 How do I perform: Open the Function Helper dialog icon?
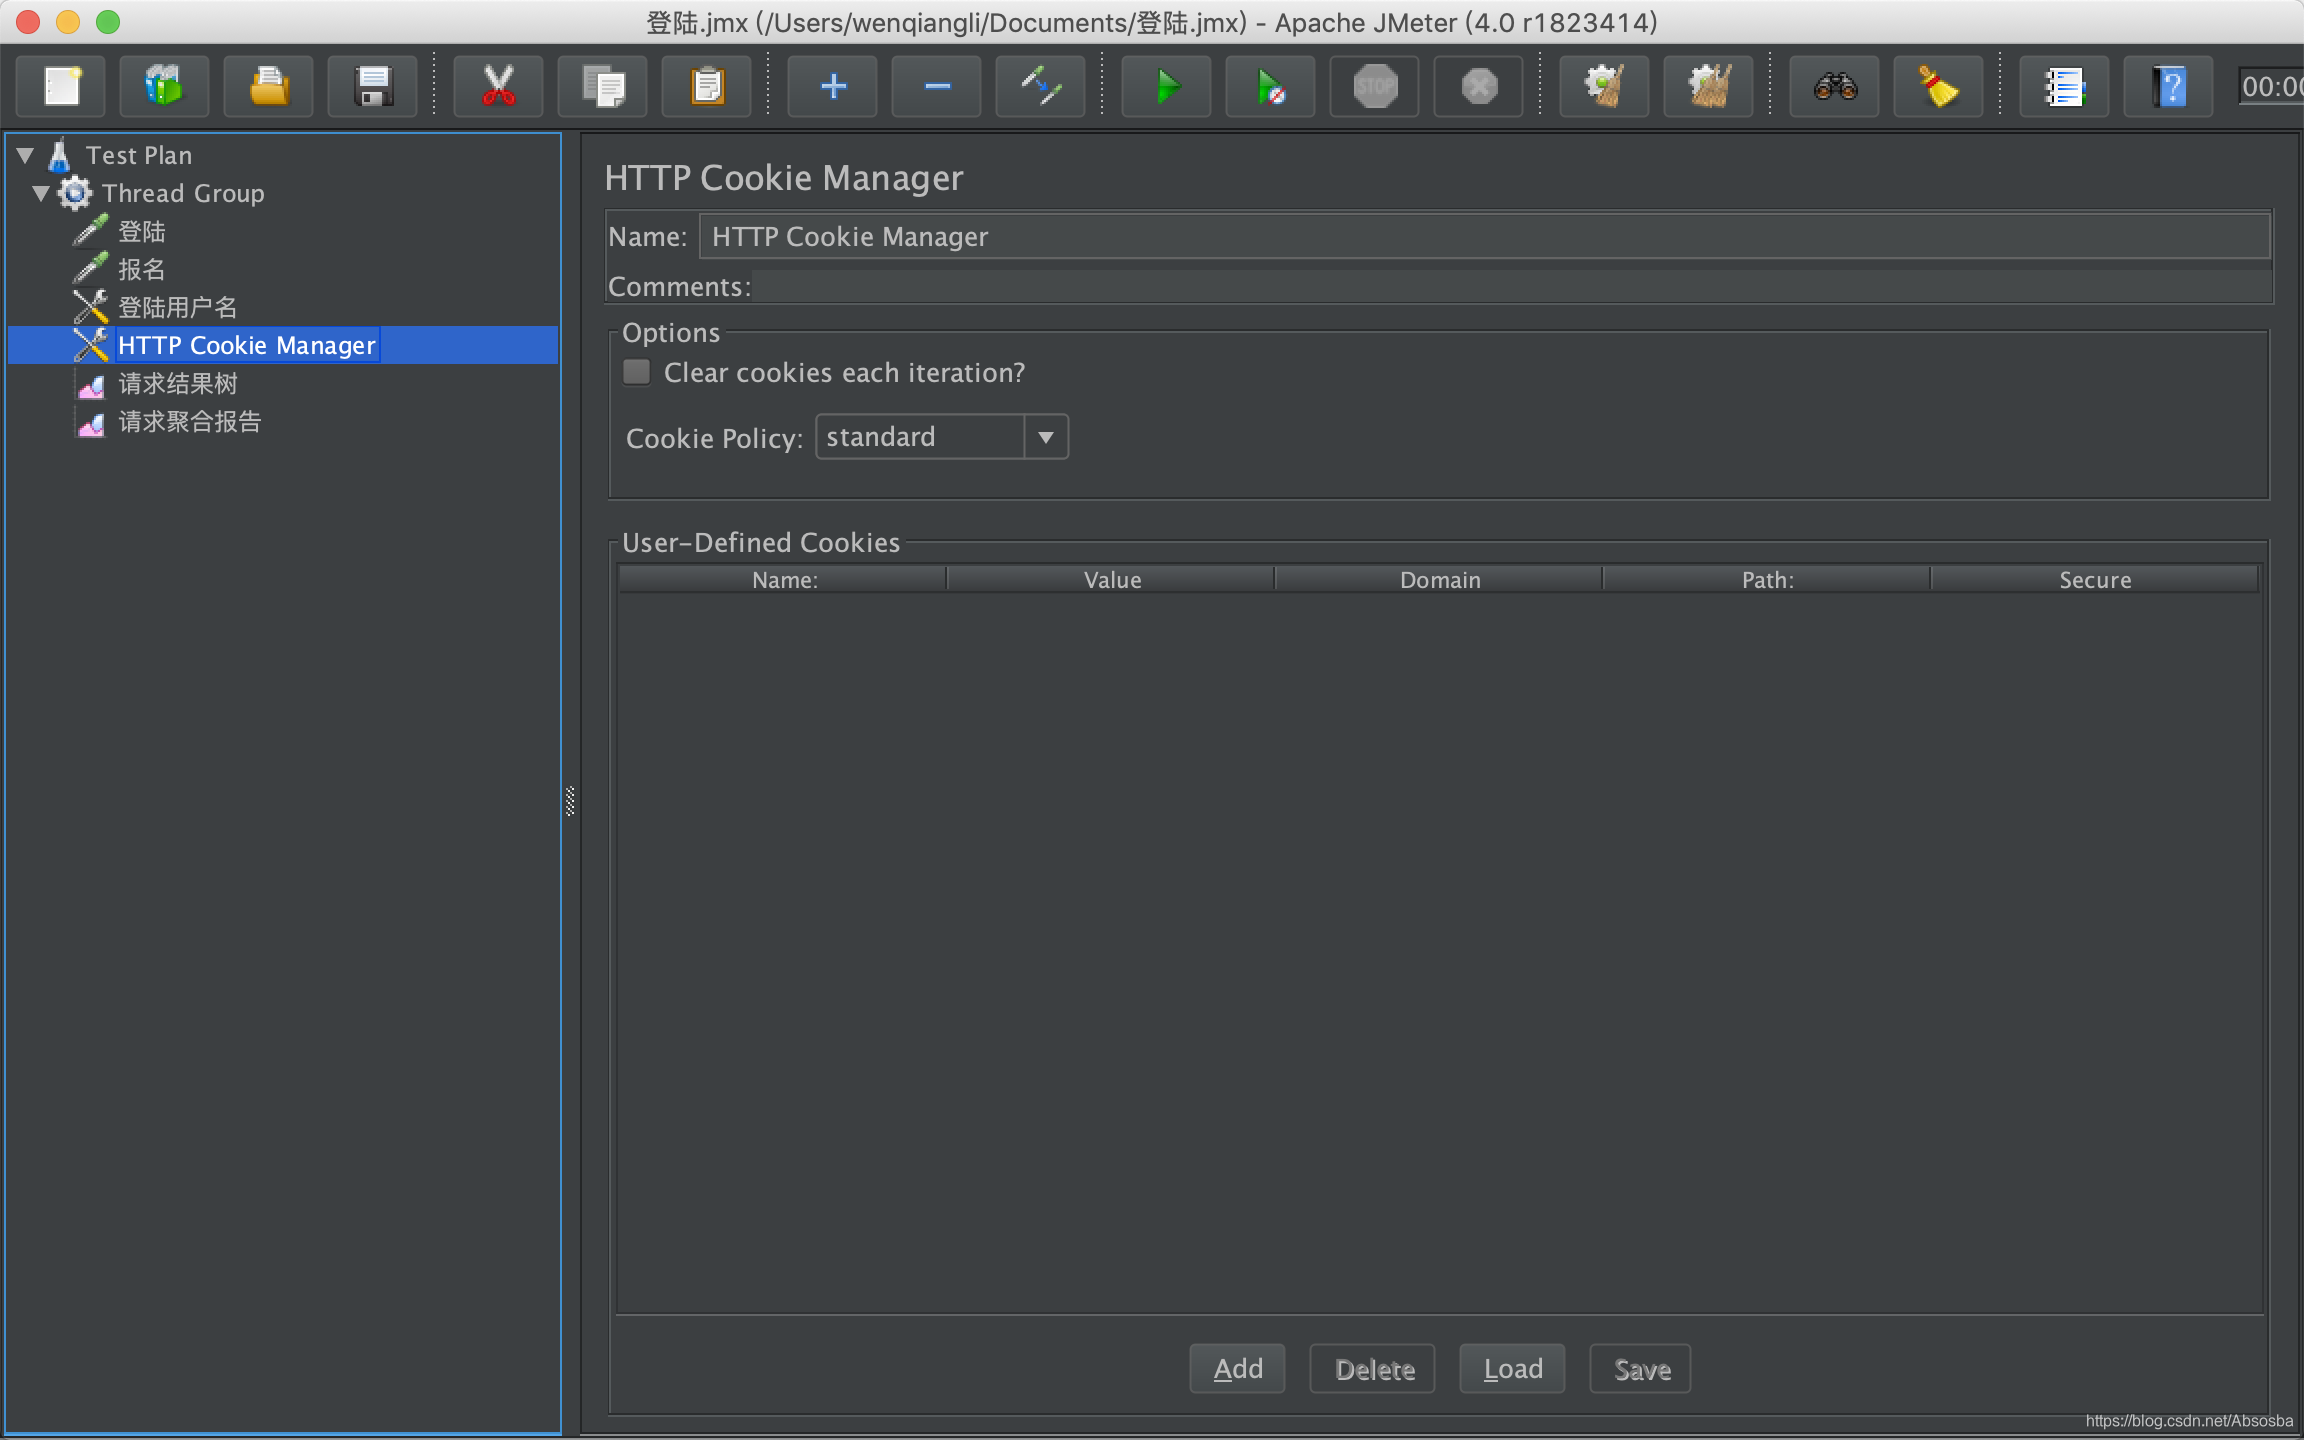tap(2064, 86)
